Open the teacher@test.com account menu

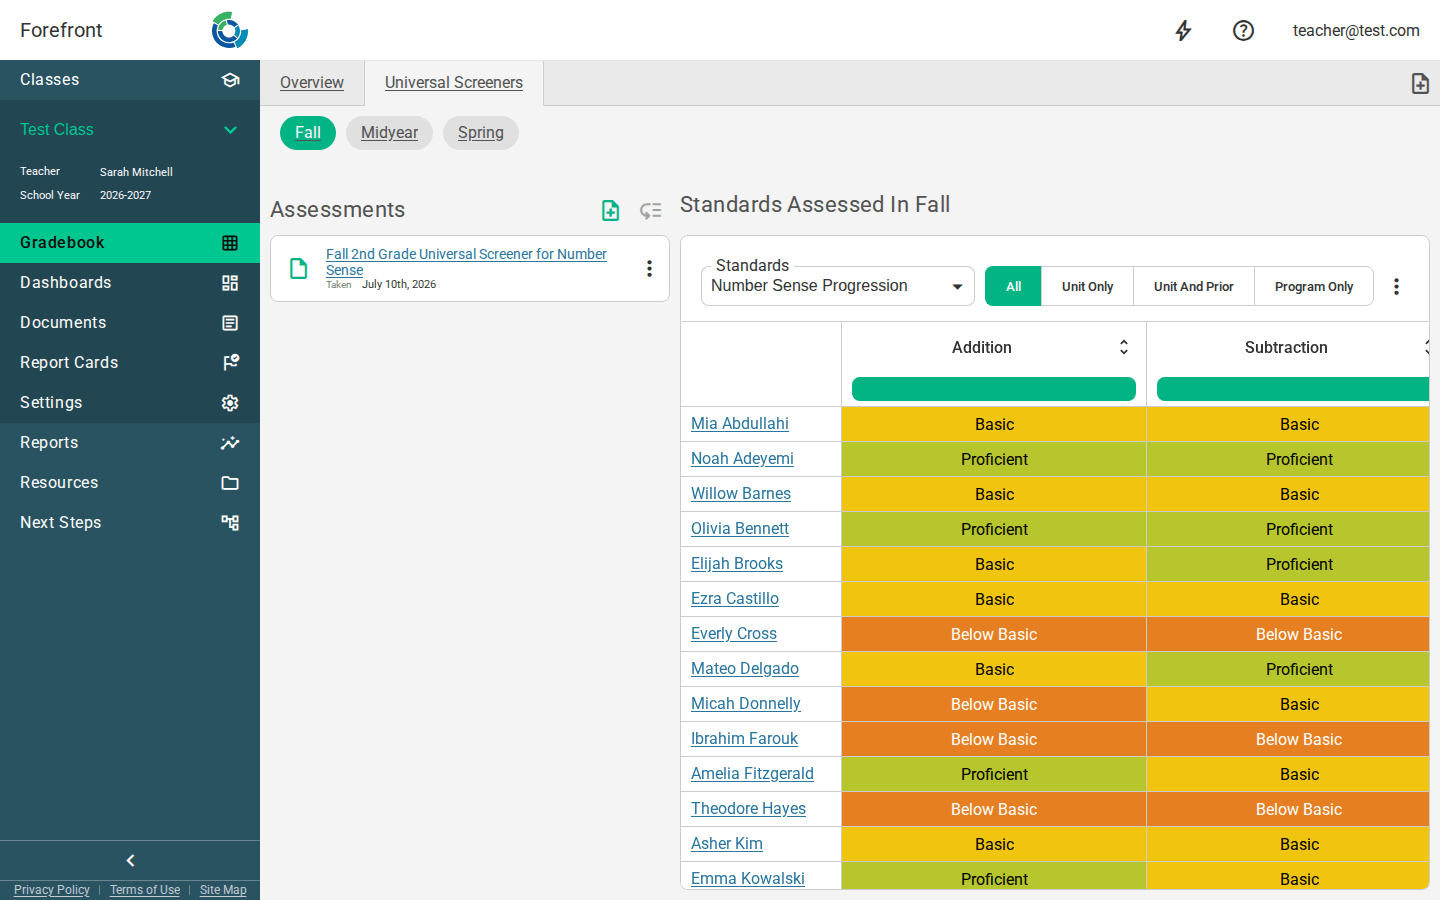1356,31
